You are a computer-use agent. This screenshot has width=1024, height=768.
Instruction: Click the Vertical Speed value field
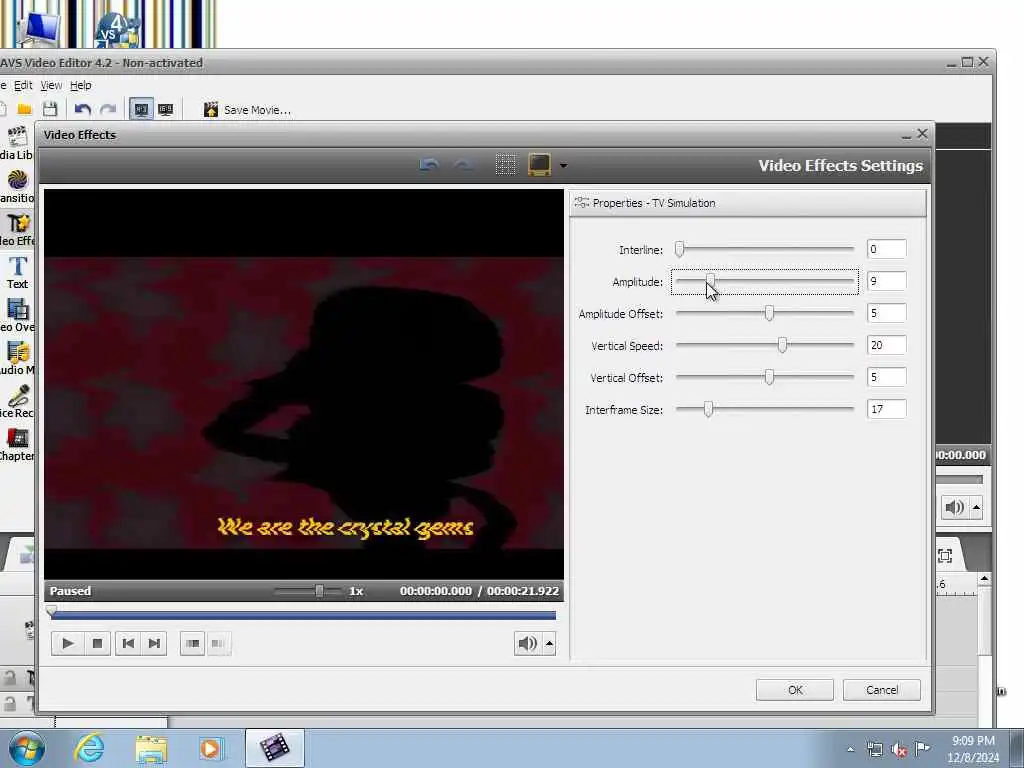pos(886,345)
